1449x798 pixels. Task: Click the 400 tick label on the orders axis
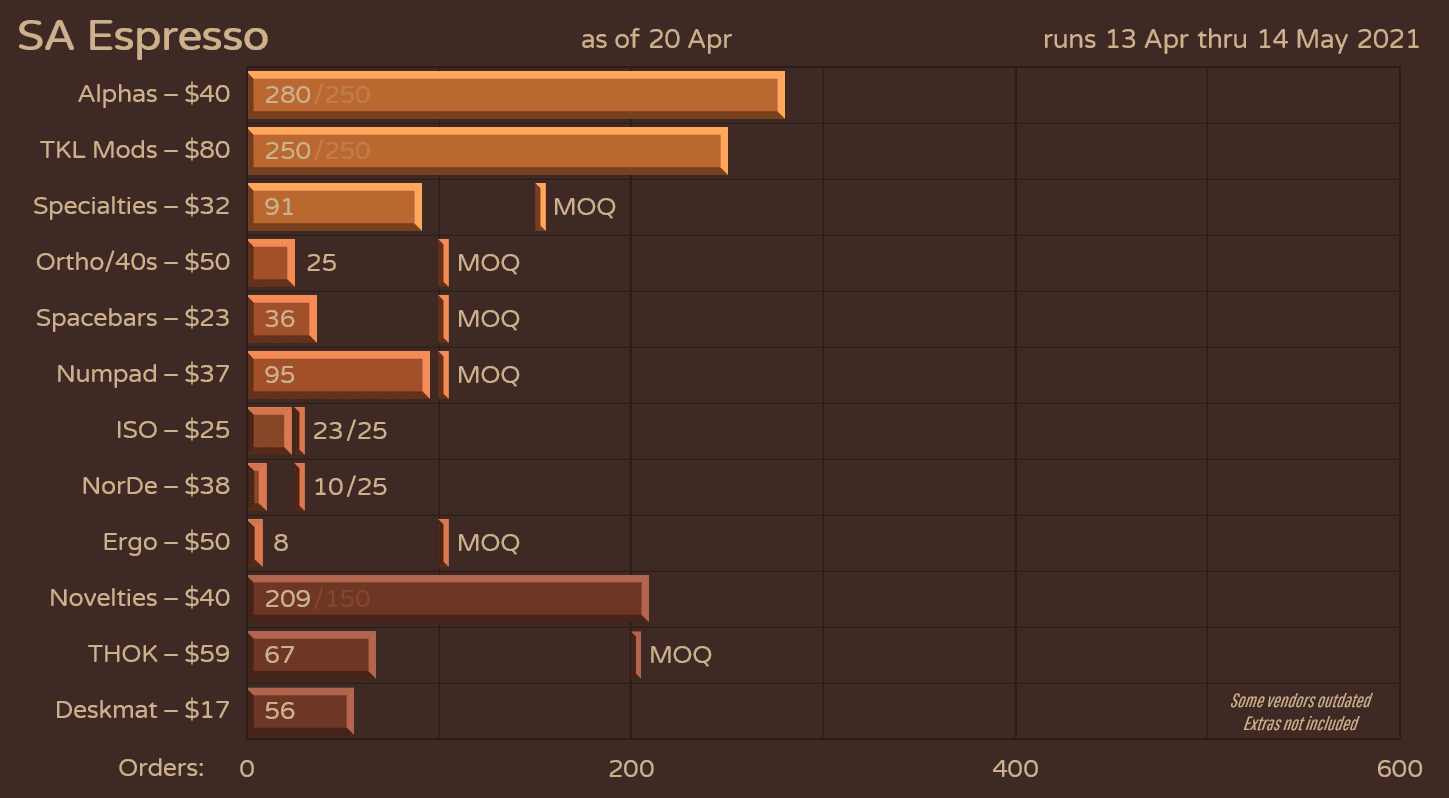pyautogui.click(x=1015, y=768)
